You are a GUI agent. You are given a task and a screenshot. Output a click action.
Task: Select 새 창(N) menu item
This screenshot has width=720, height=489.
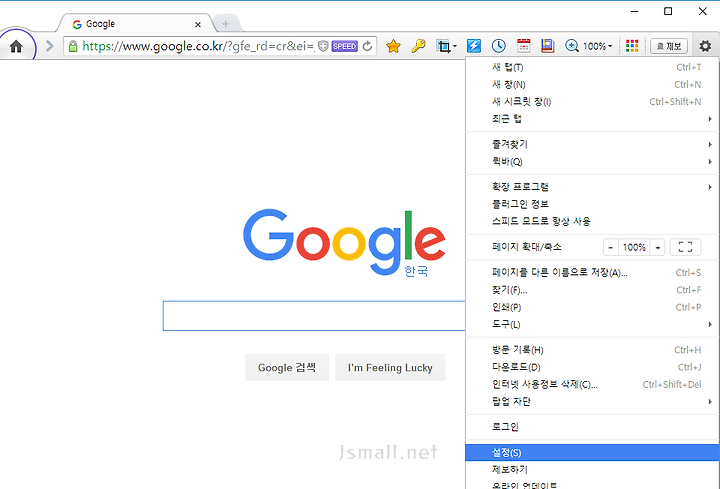592,84
